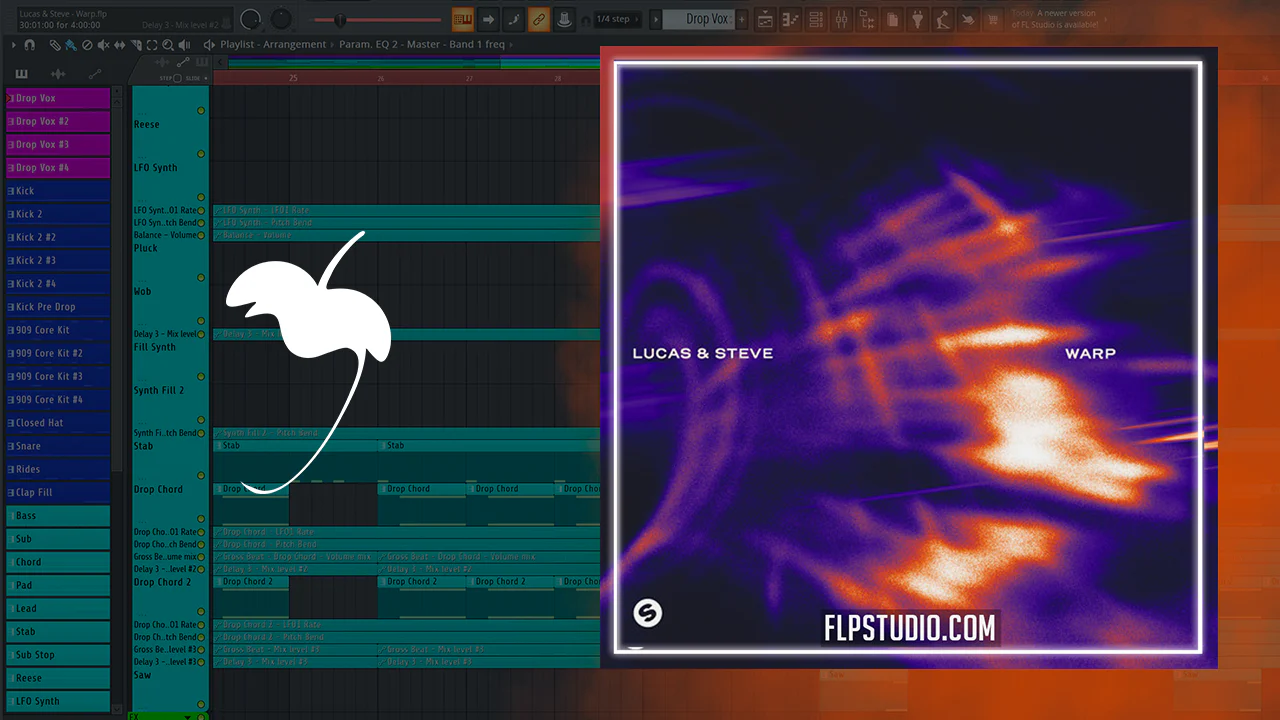
Task: Click the master volume knob
Action: pyautogui.click(x=251, y=19)
